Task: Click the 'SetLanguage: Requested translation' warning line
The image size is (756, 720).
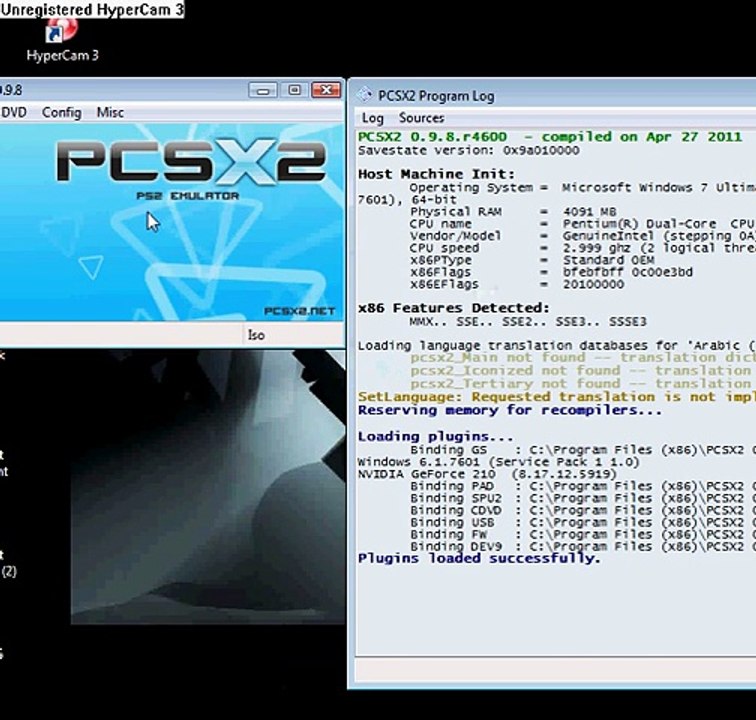Action: coord(556,397)
